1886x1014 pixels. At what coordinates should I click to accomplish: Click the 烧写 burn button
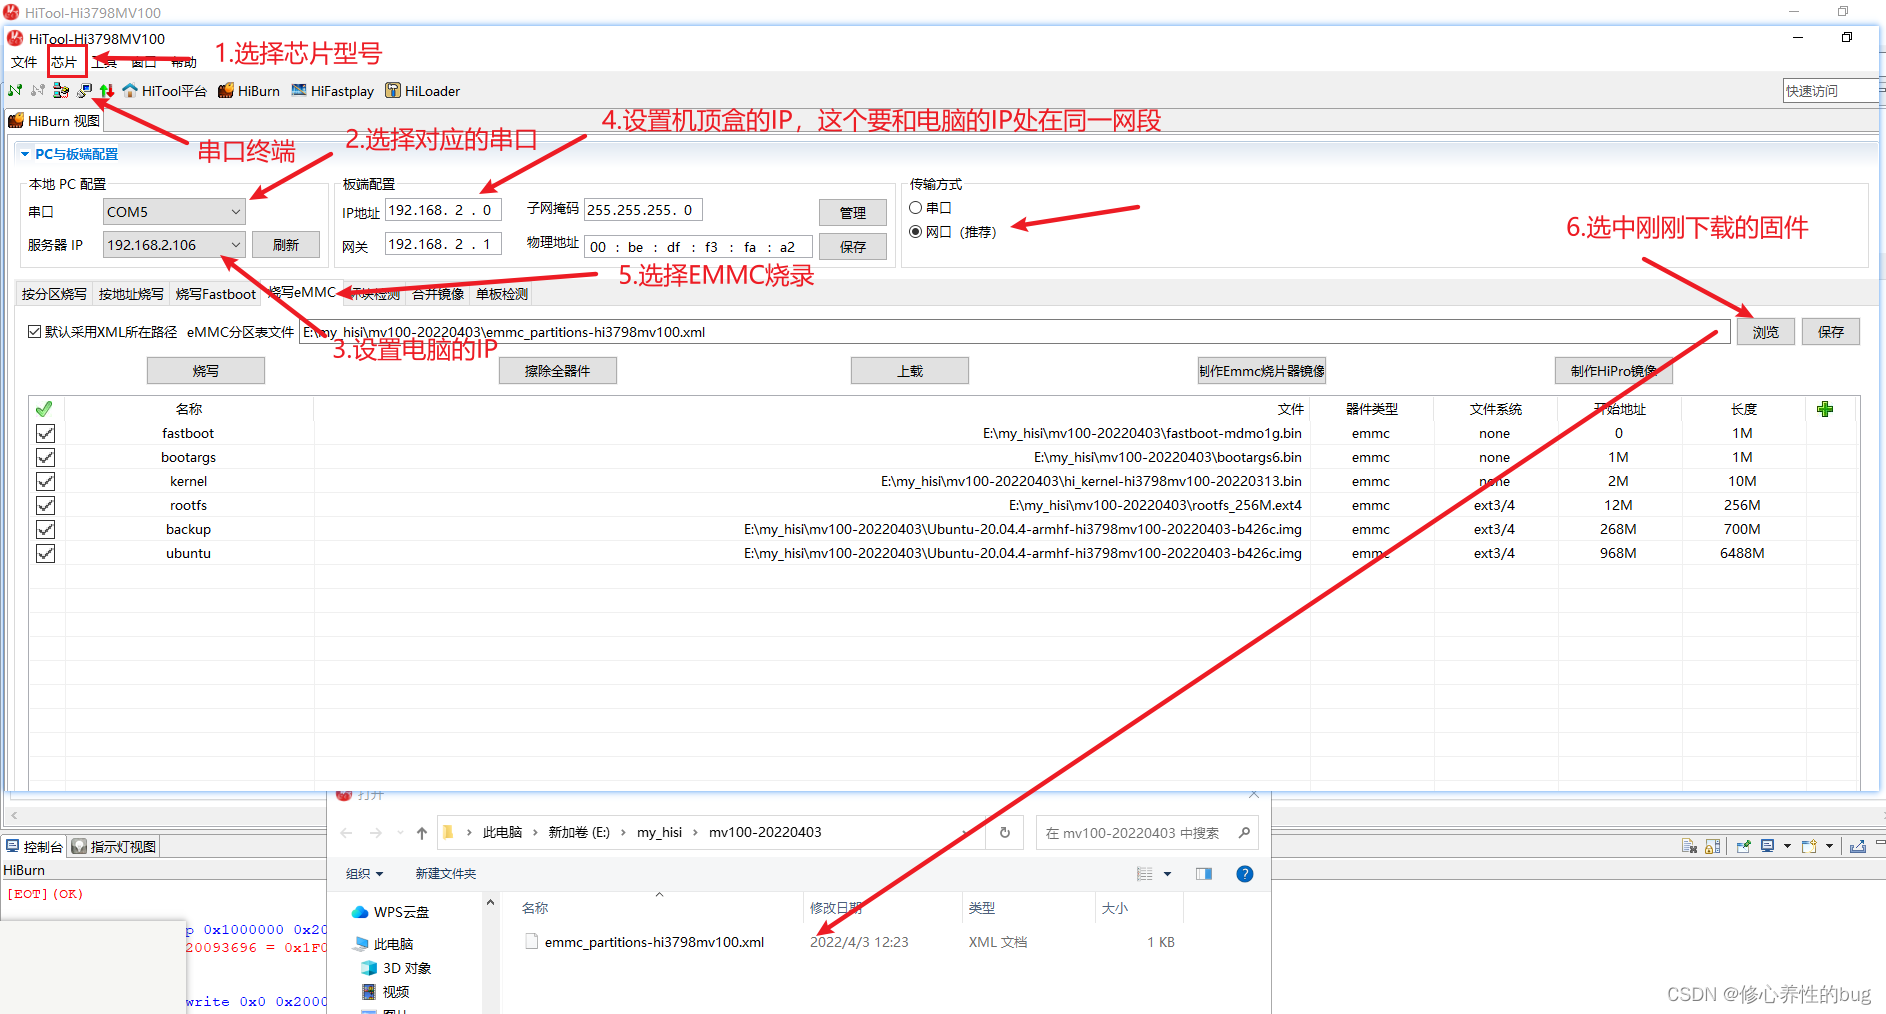tap(206, 371)
